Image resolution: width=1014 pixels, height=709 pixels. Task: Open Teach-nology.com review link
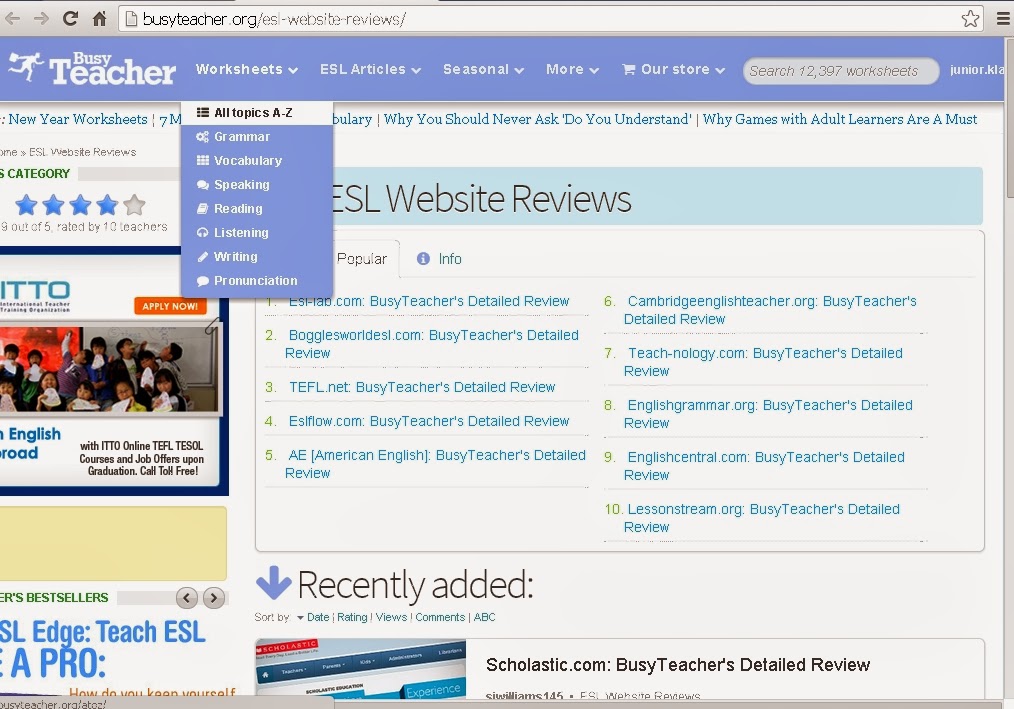(x=763, y=362)
